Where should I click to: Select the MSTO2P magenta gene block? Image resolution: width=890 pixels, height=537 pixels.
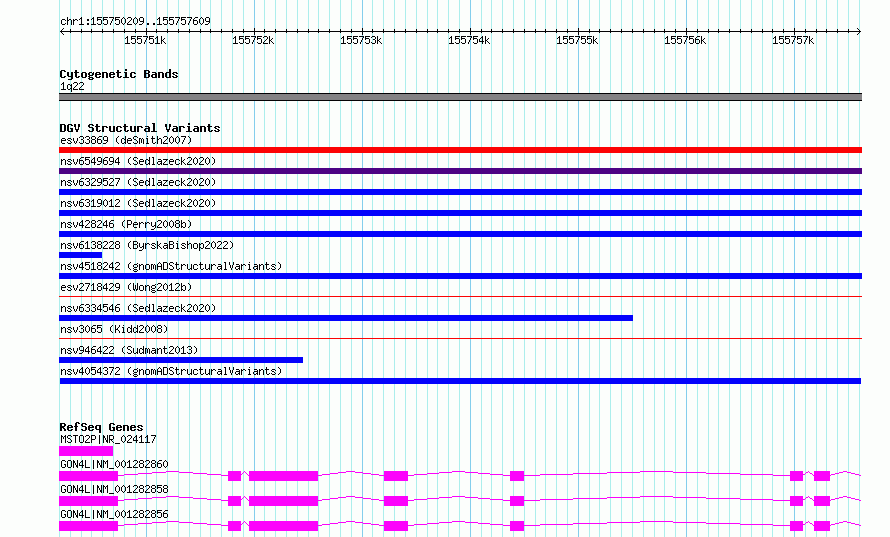pos(86,451)
